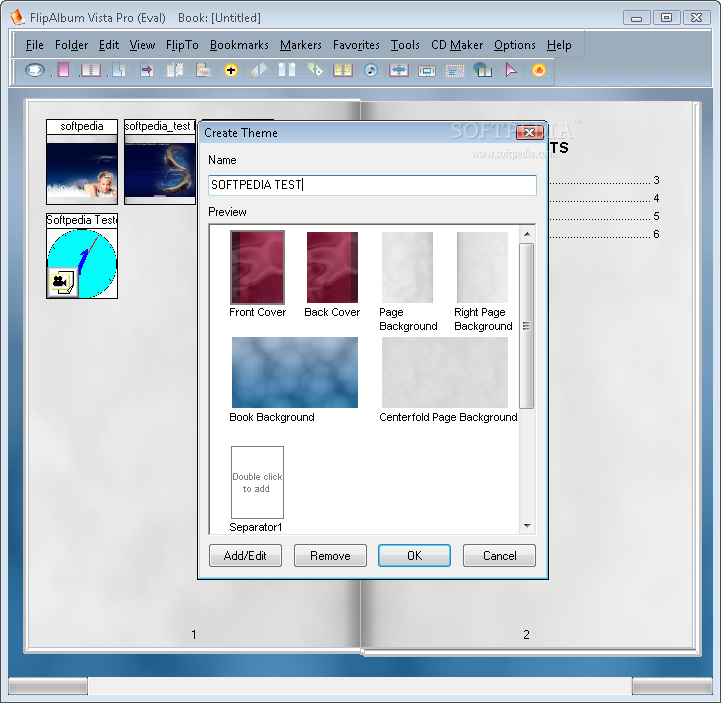The image size is (721, 703).
Task: Click page number 2 on right page
Action: [x=526, y=635]
